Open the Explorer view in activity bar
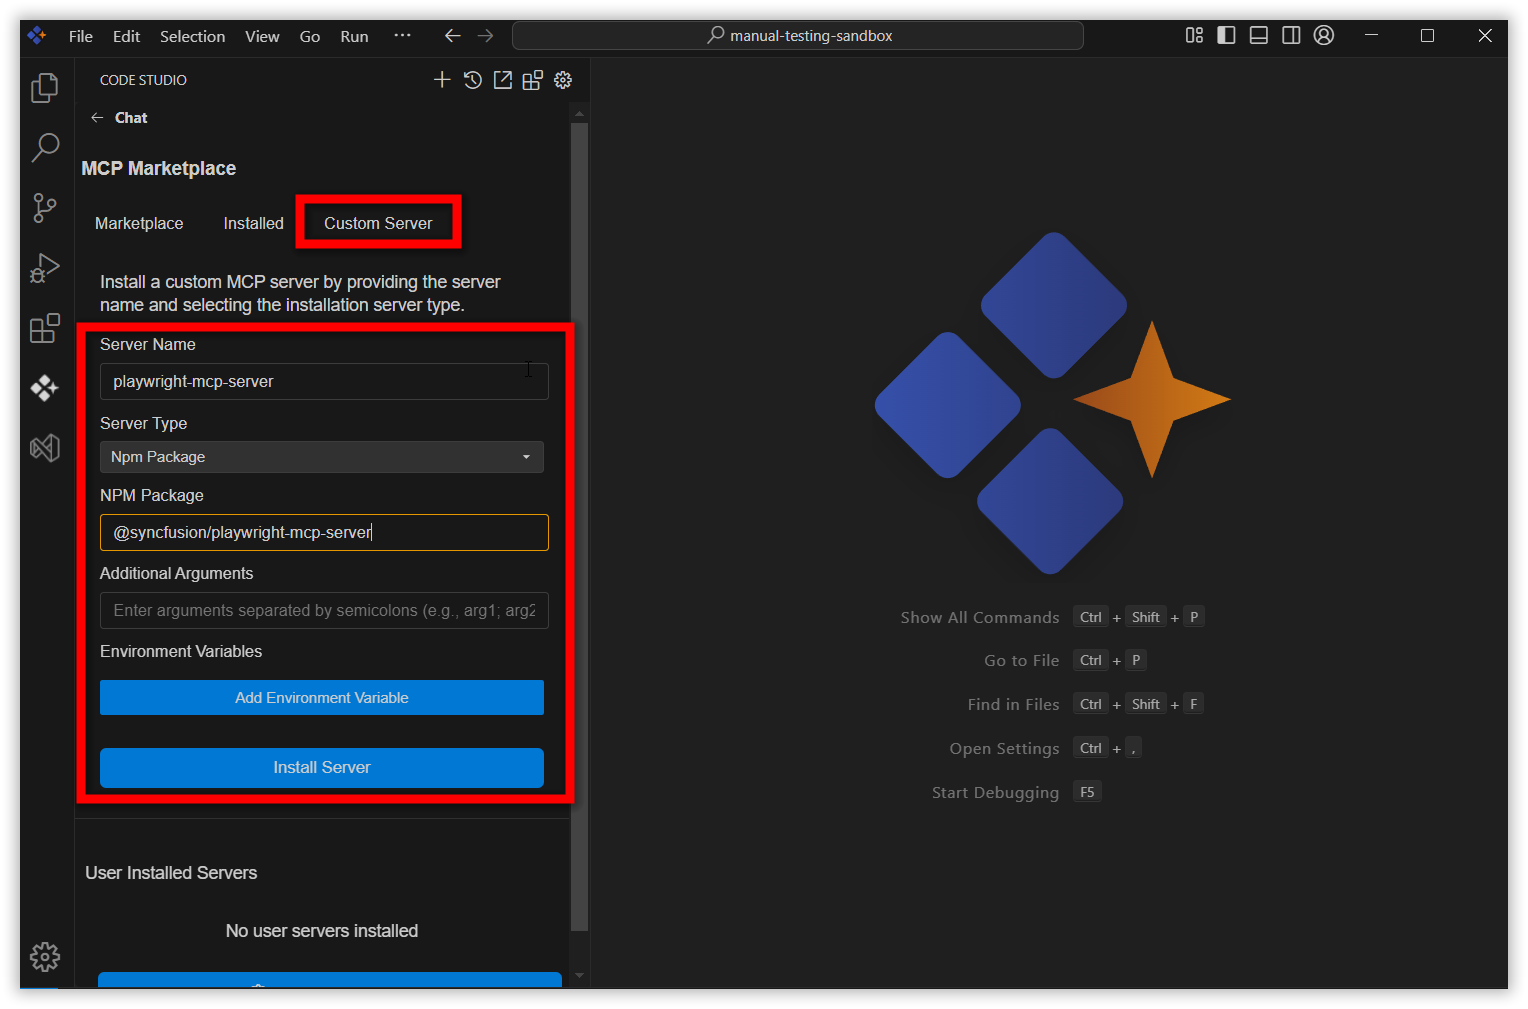 click(45, 88)
